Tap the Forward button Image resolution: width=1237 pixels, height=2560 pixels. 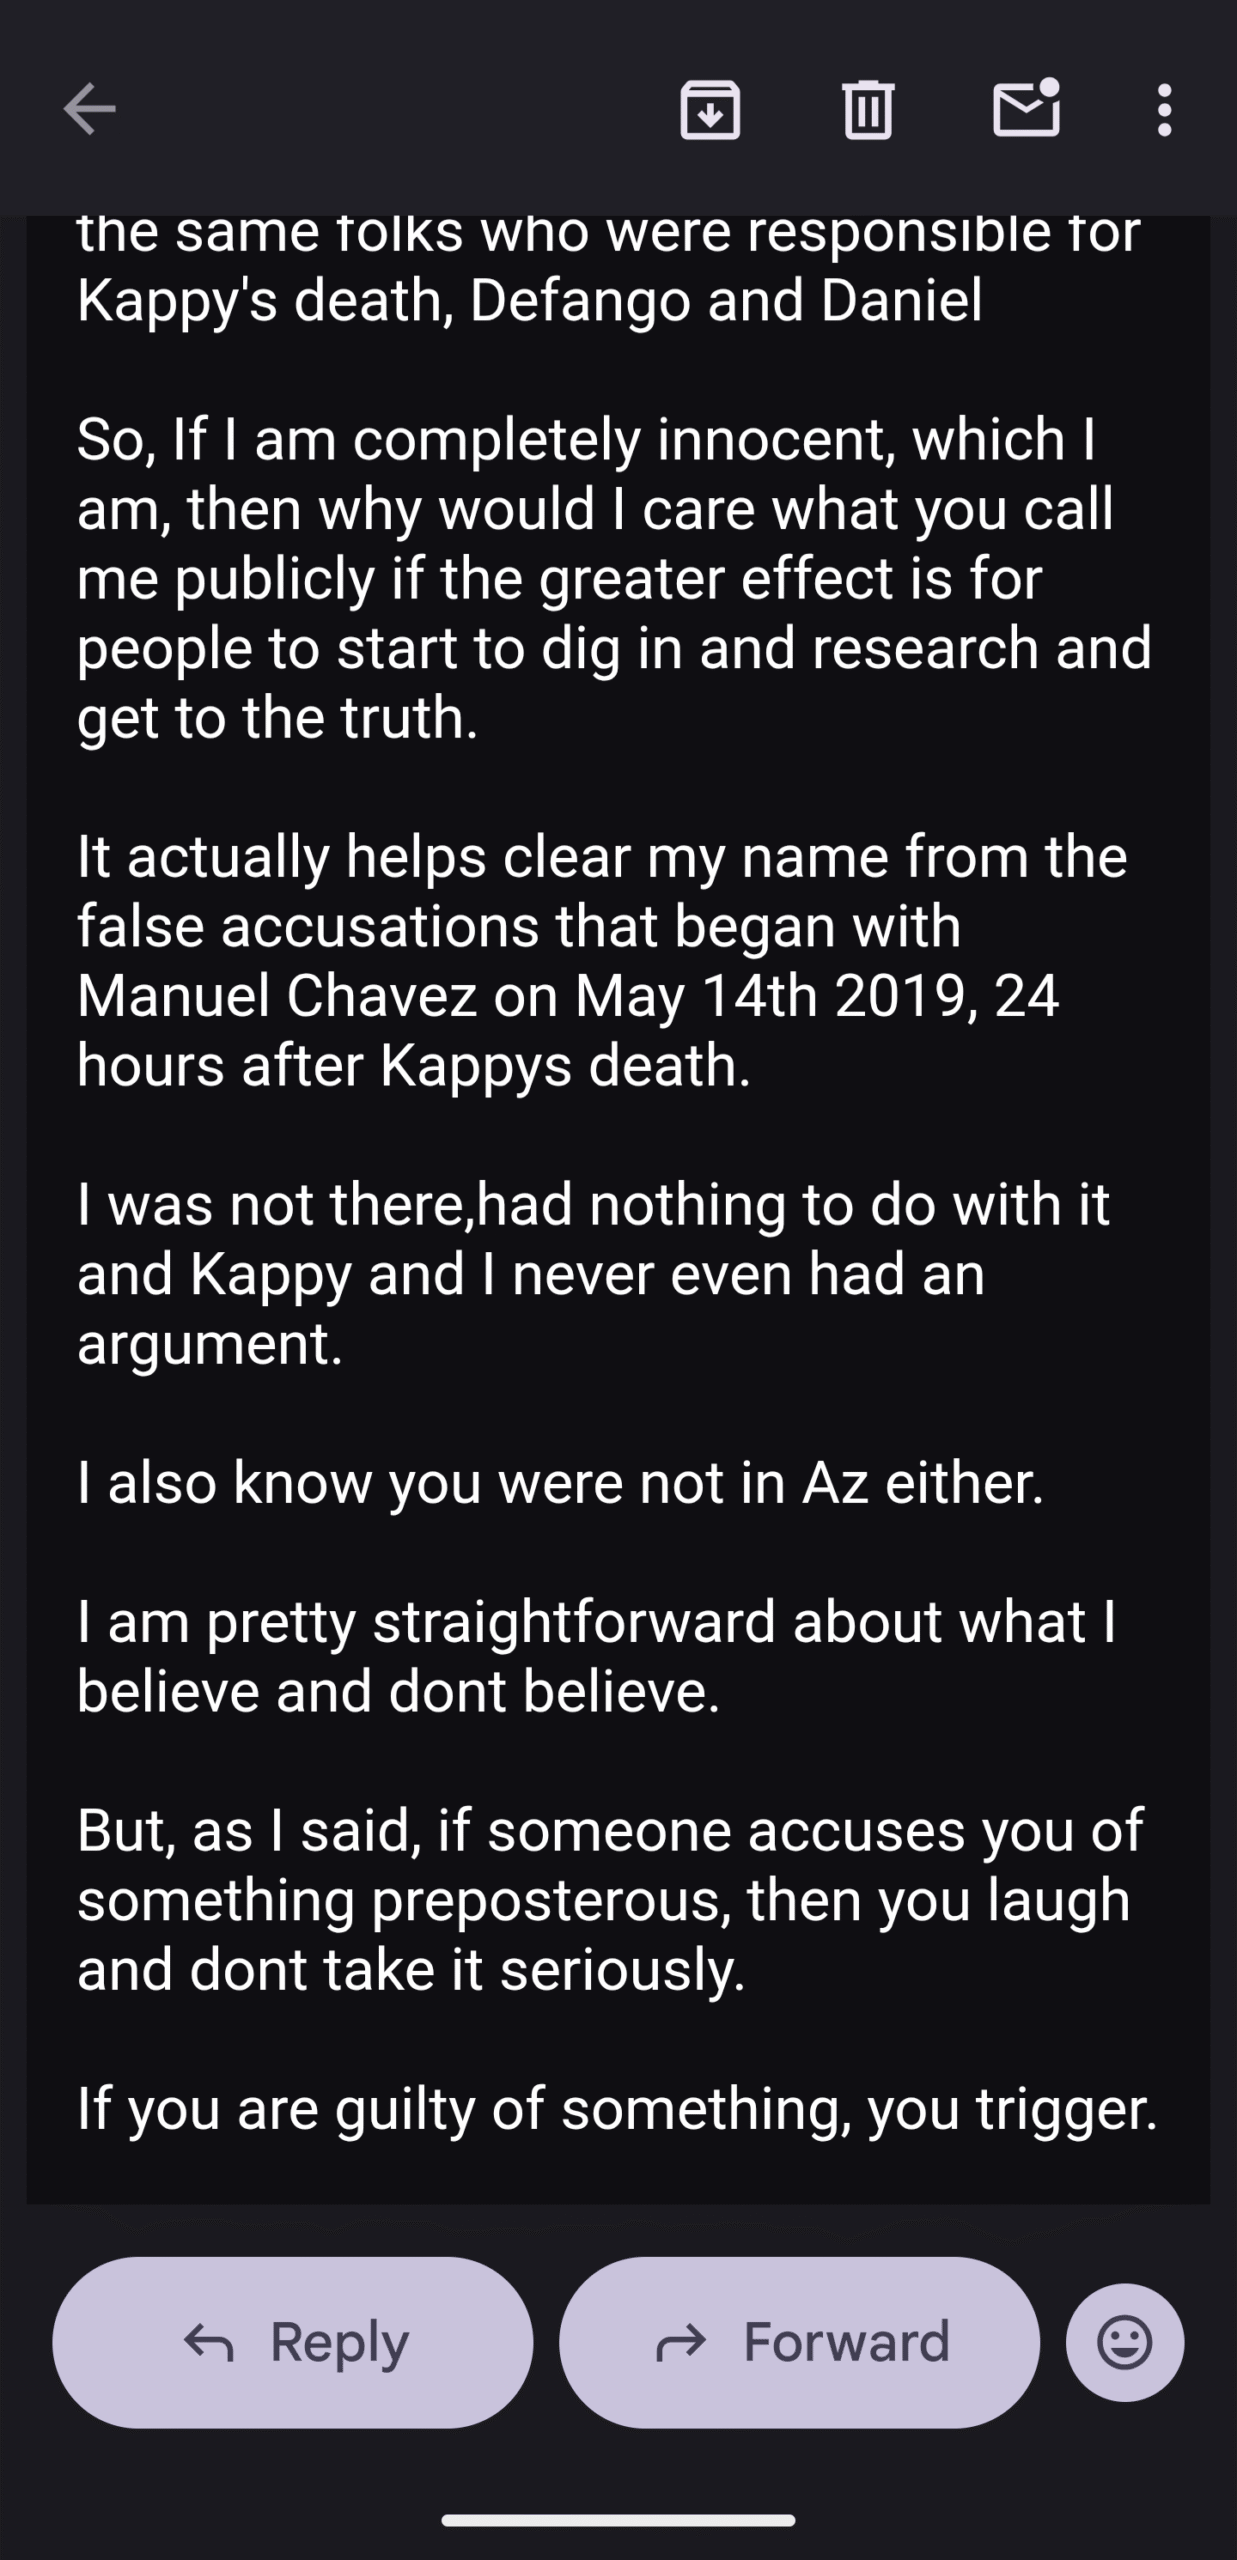tap(799, 2342)
